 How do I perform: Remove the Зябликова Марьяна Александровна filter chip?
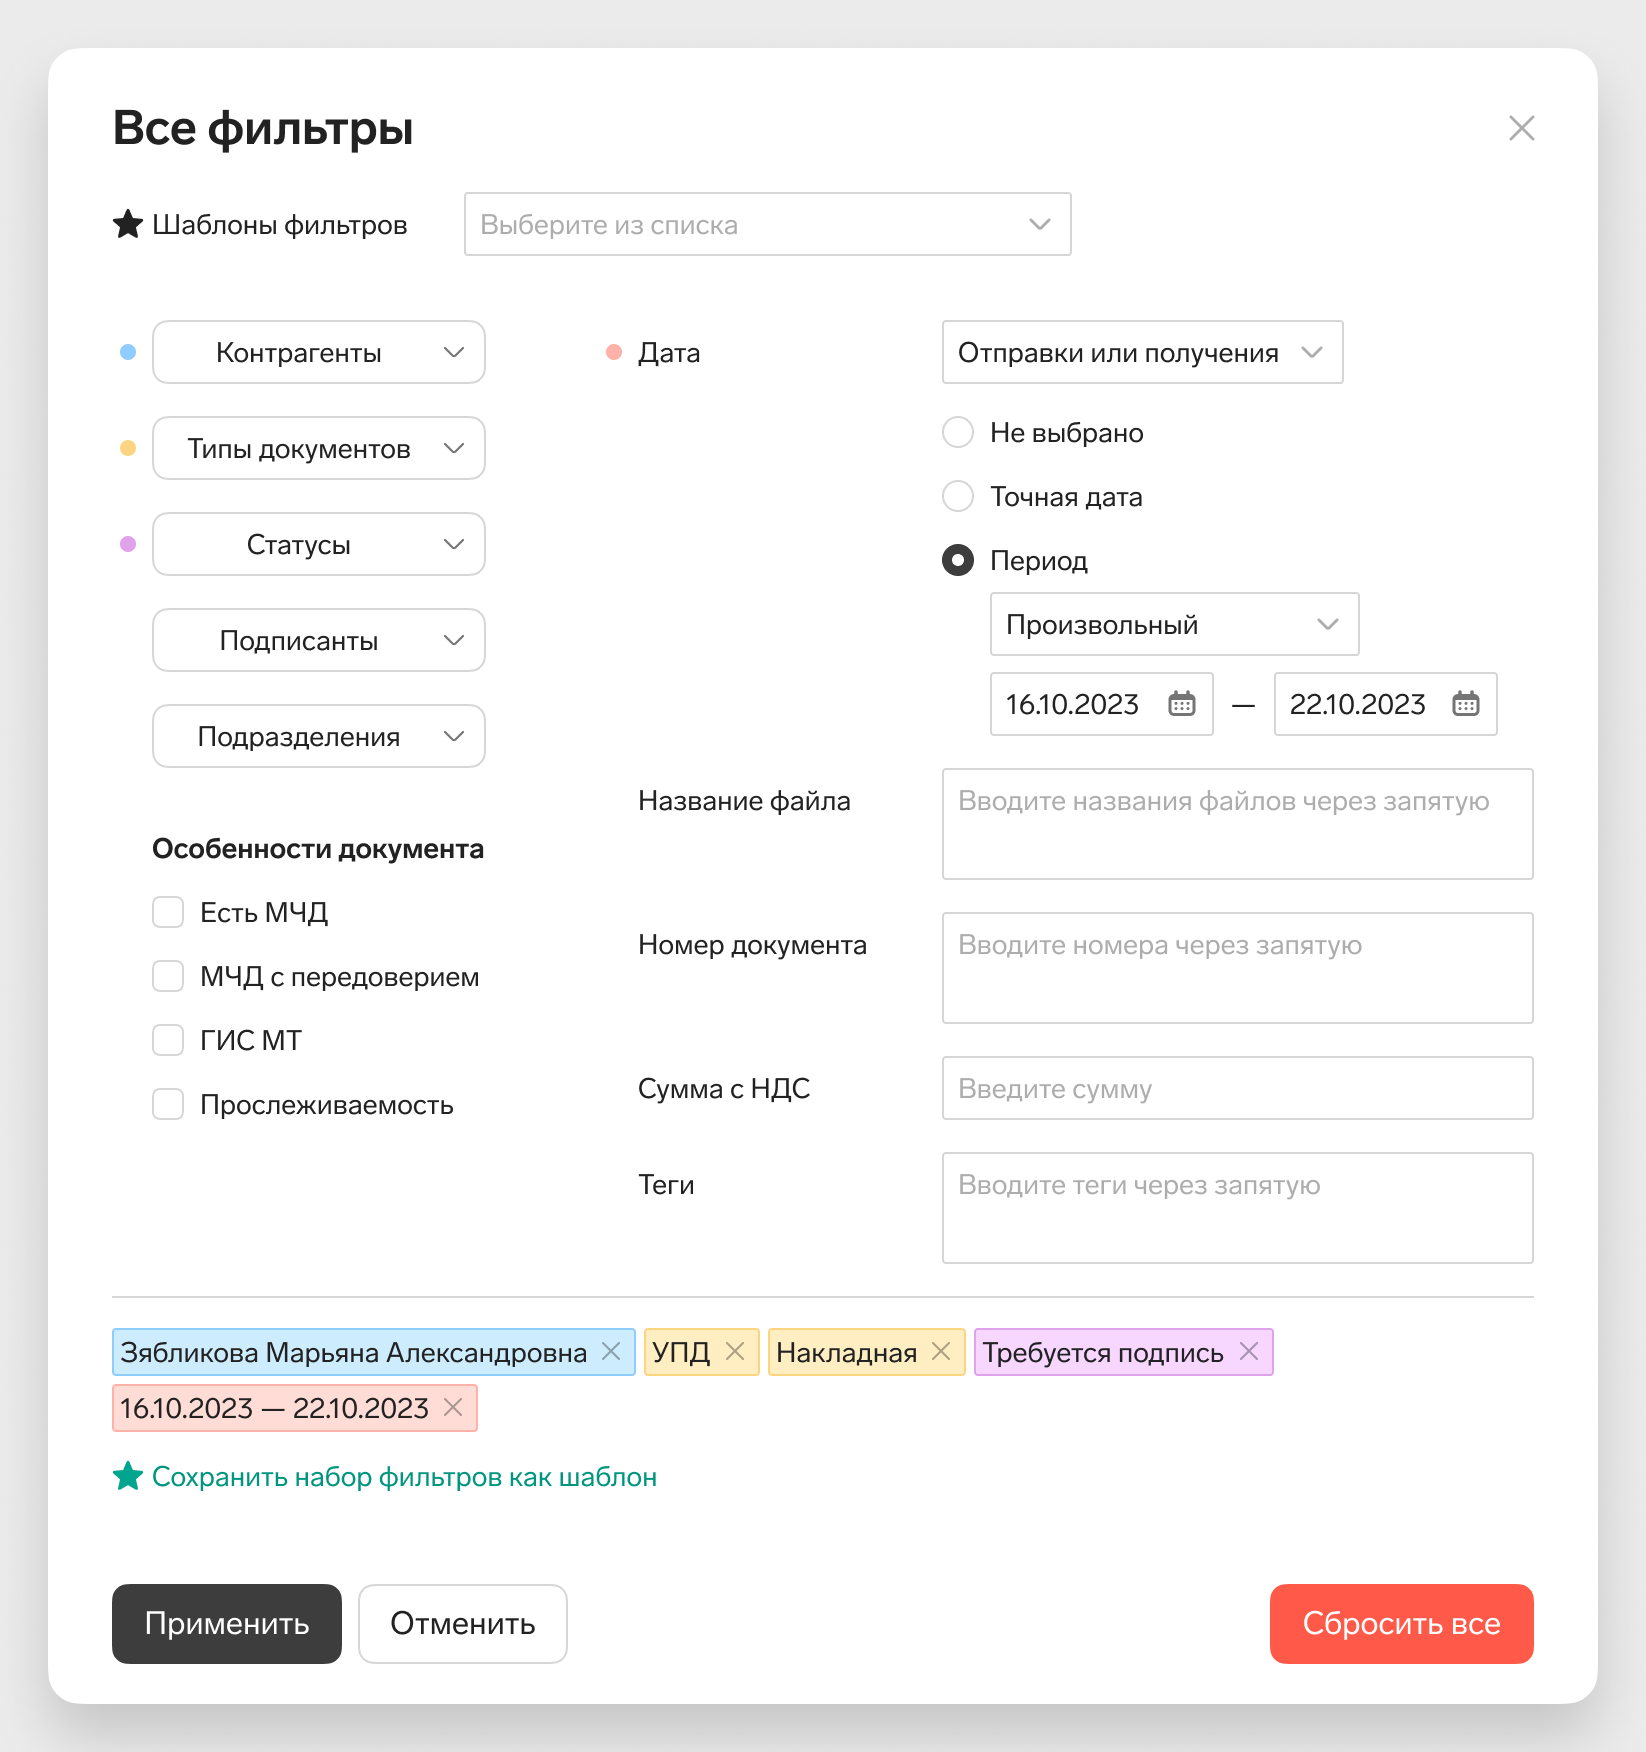point(611,1352)
